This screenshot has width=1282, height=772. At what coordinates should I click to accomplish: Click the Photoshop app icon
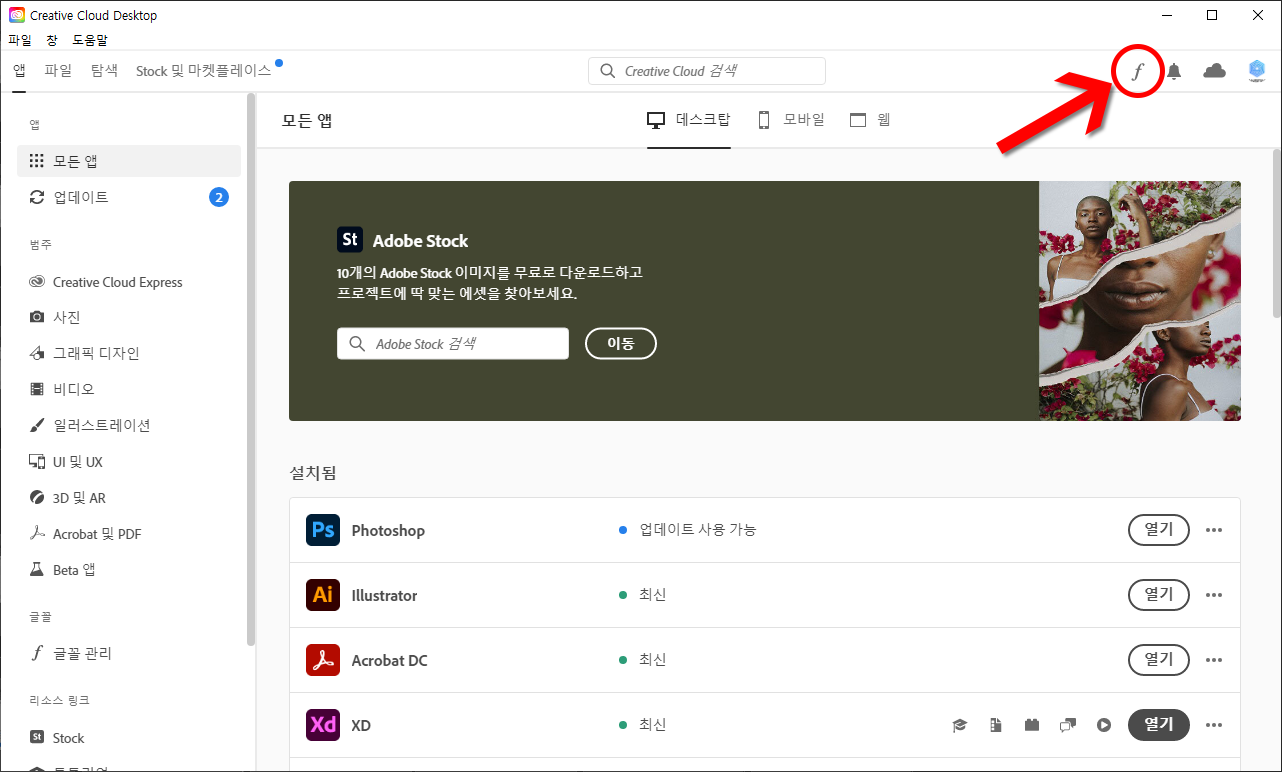[x=323, y=530]
